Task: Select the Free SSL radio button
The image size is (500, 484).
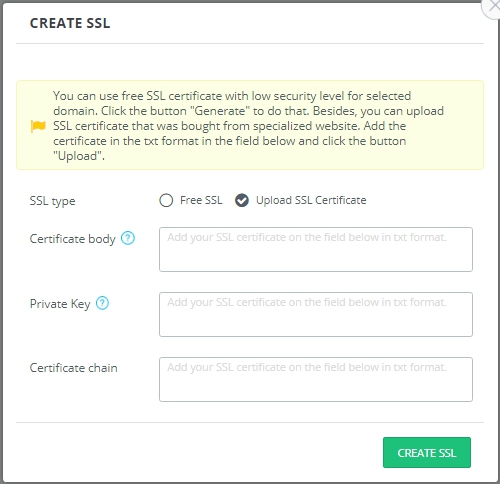Action: 166,201
